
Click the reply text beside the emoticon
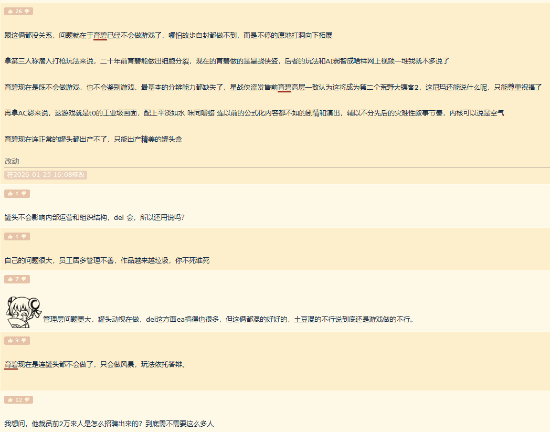tap(228, 319)
